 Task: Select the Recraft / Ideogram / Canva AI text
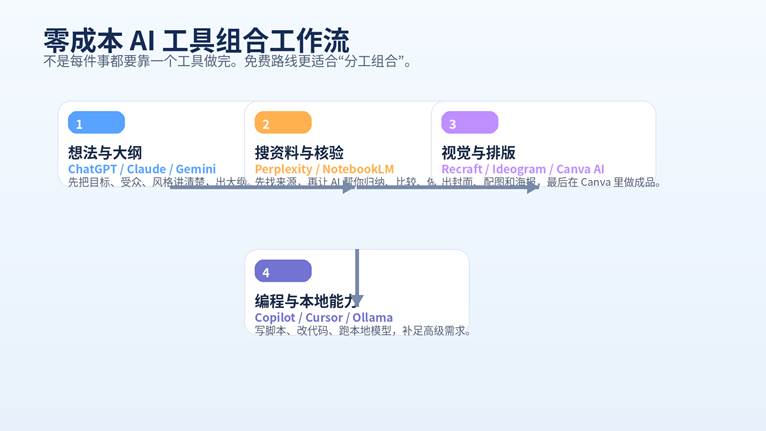(523, 169)
